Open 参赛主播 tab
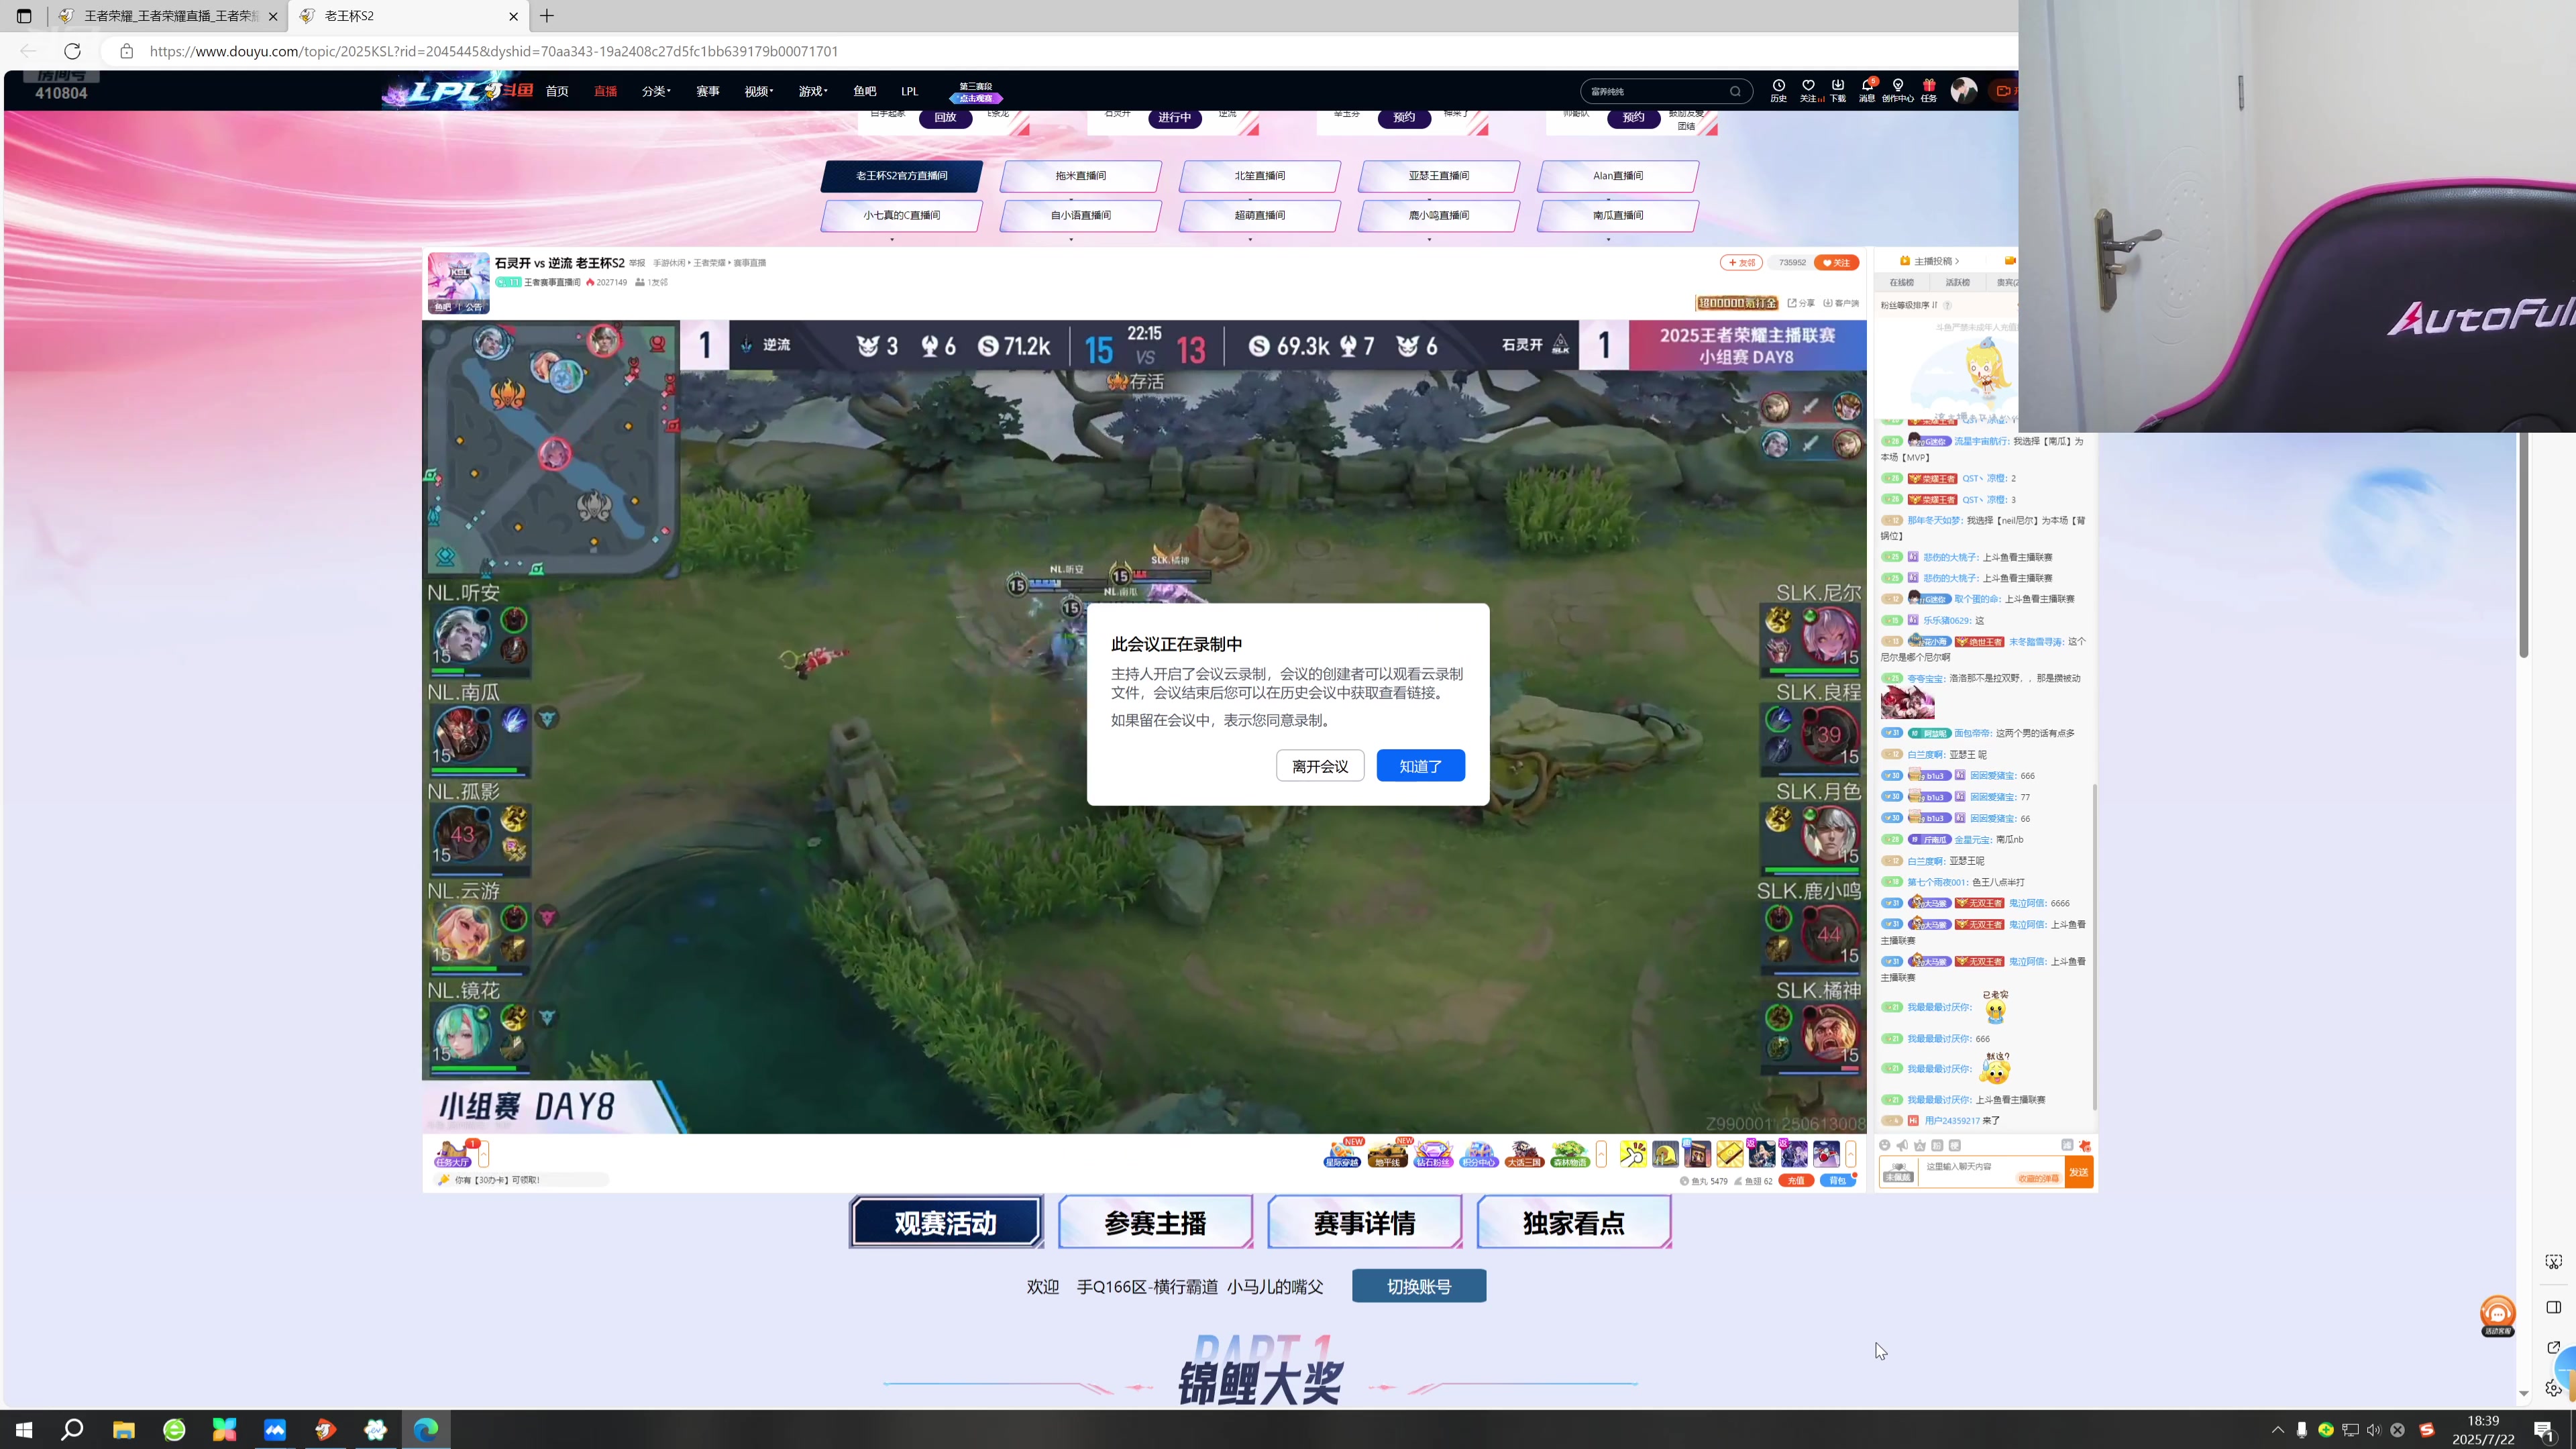 tap(1156, 1223)
